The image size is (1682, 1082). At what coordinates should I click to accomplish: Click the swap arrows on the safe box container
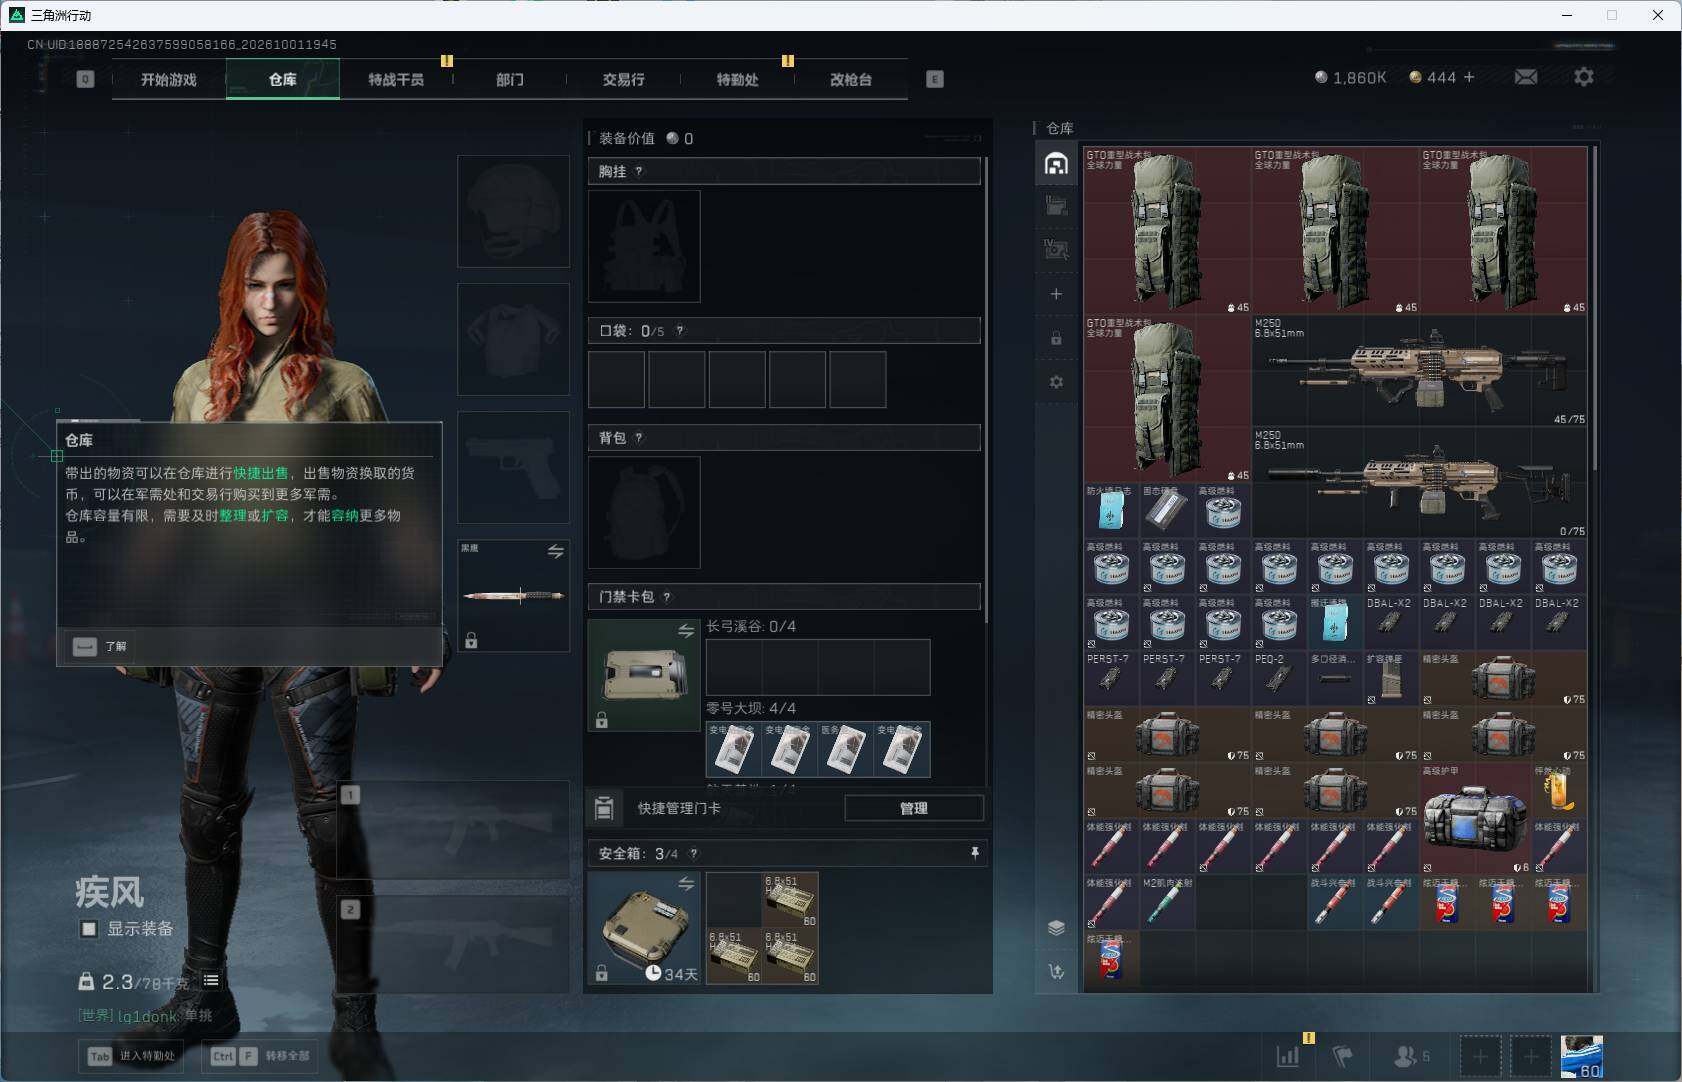(686, 883)
